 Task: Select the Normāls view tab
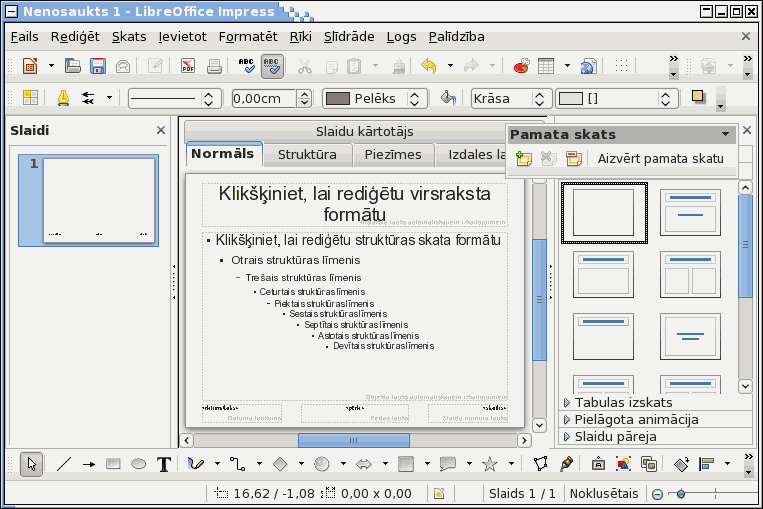[223, 154]
